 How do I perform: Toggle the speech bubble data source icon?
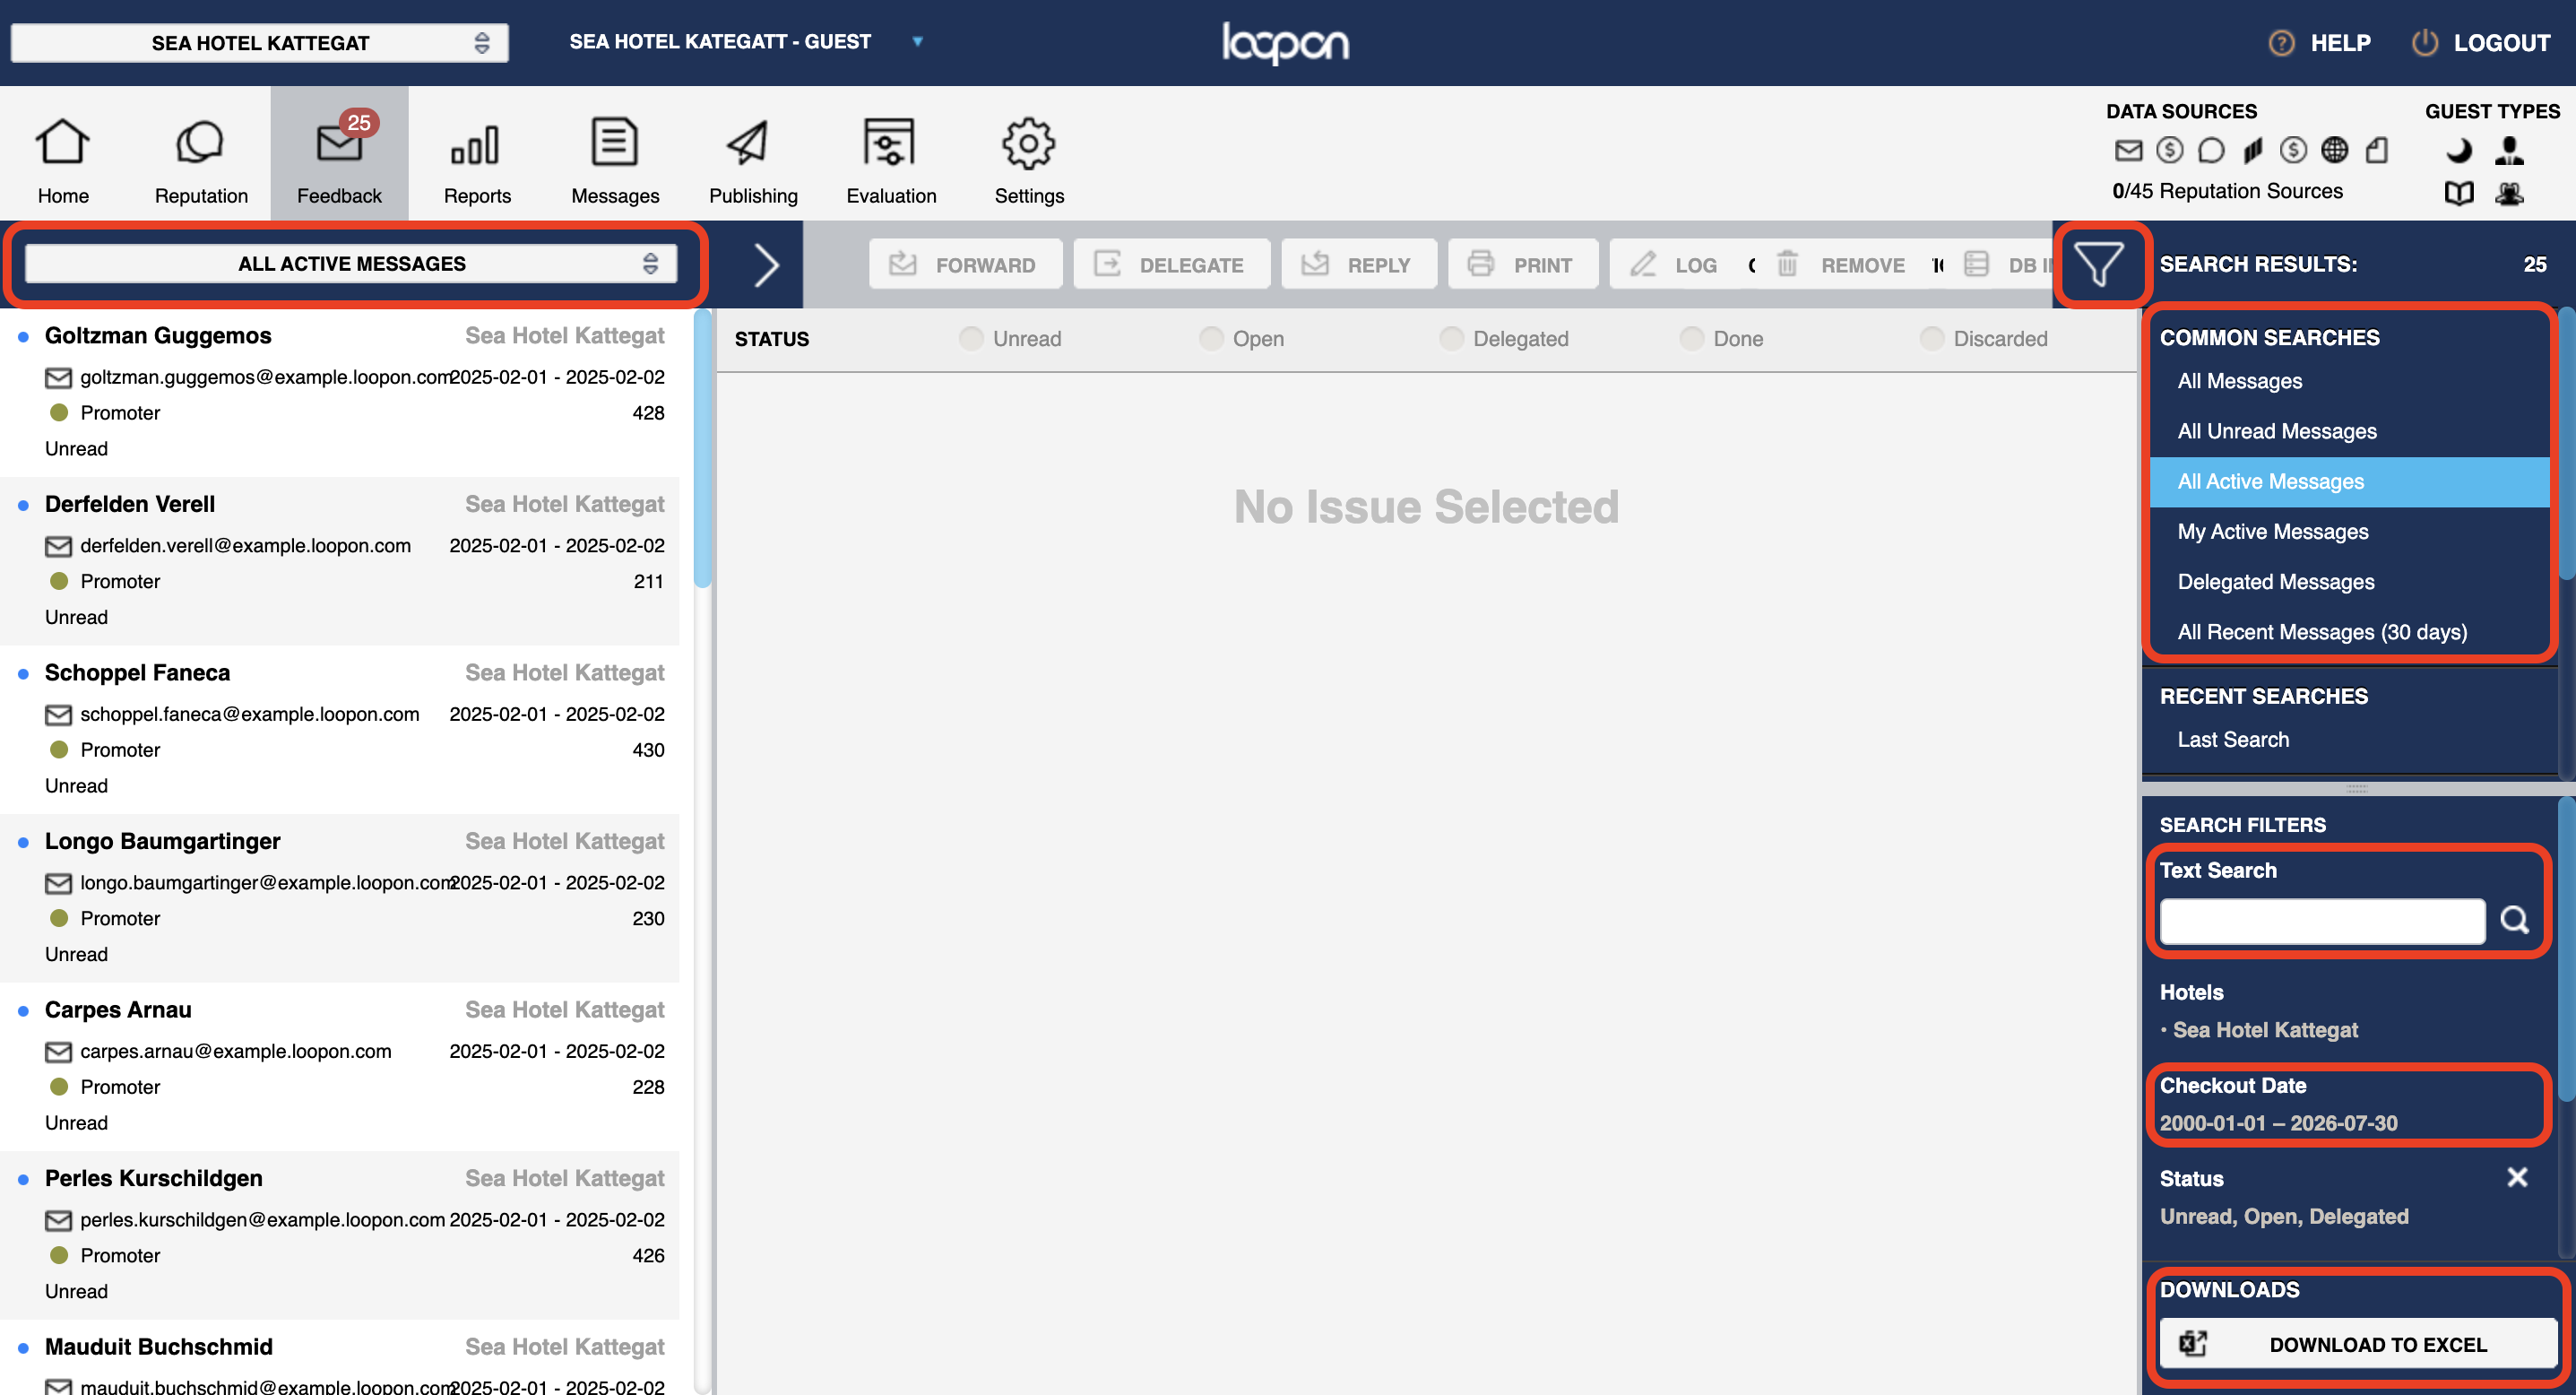click(x=2211, y=150)
